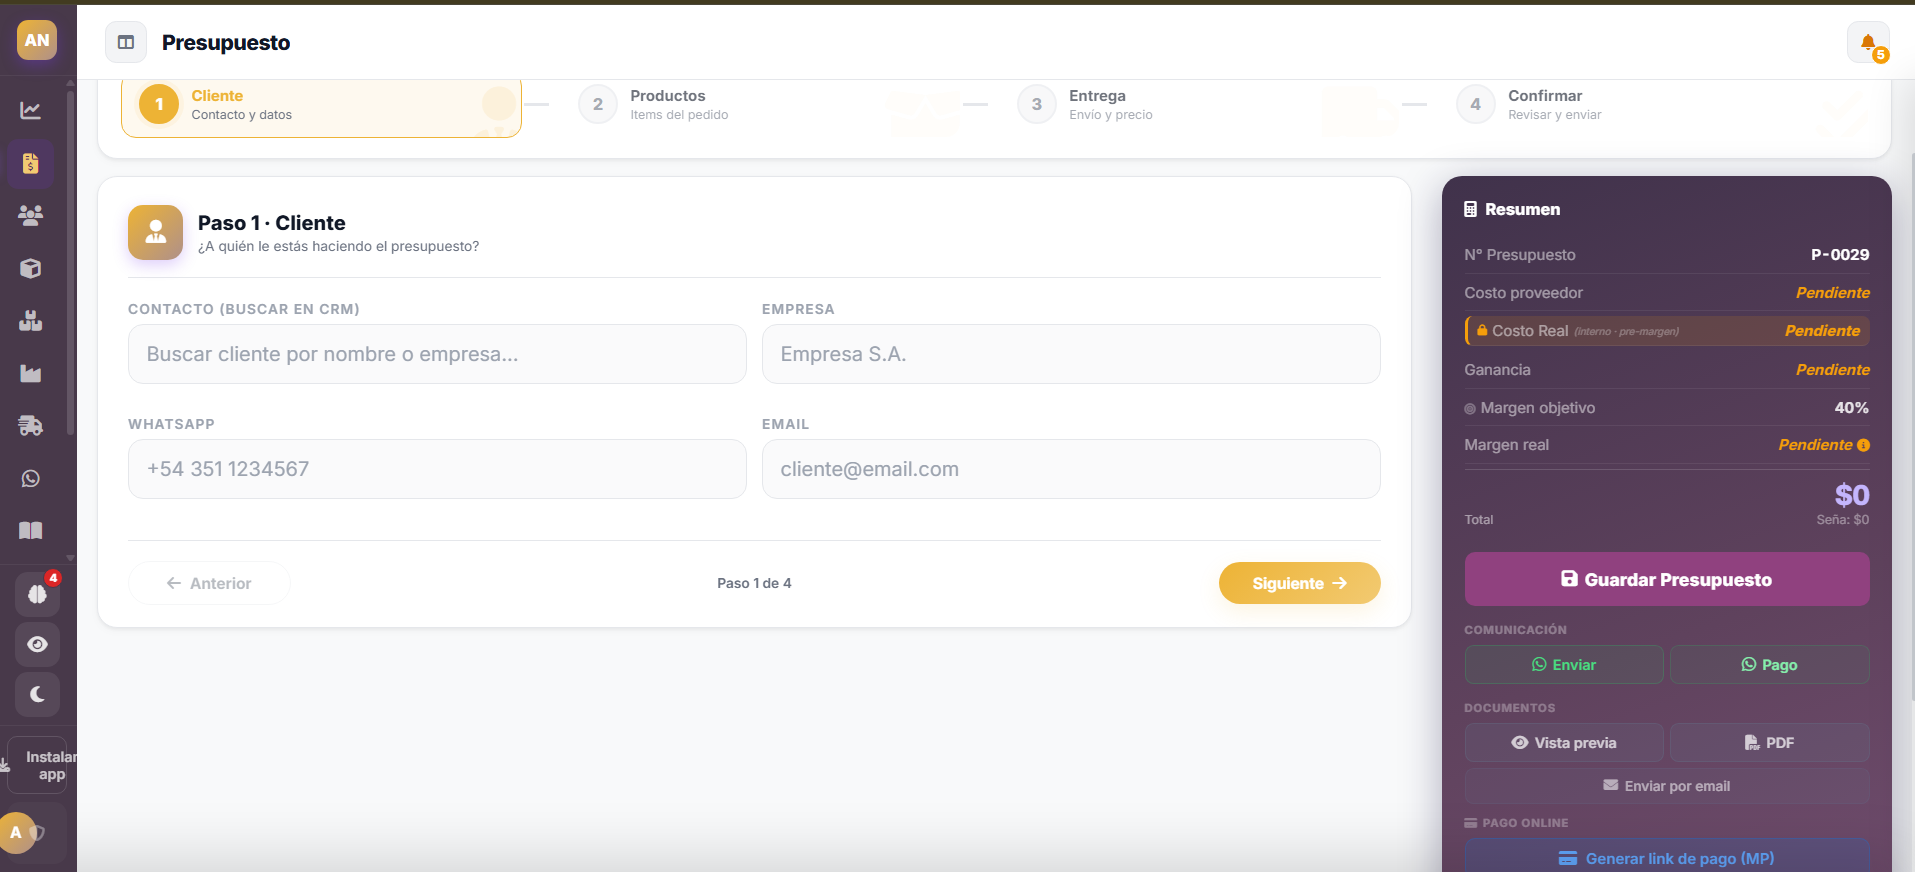Click the Instalar app button
This screenshot has height=872, width=1915.
coord(38,766)
